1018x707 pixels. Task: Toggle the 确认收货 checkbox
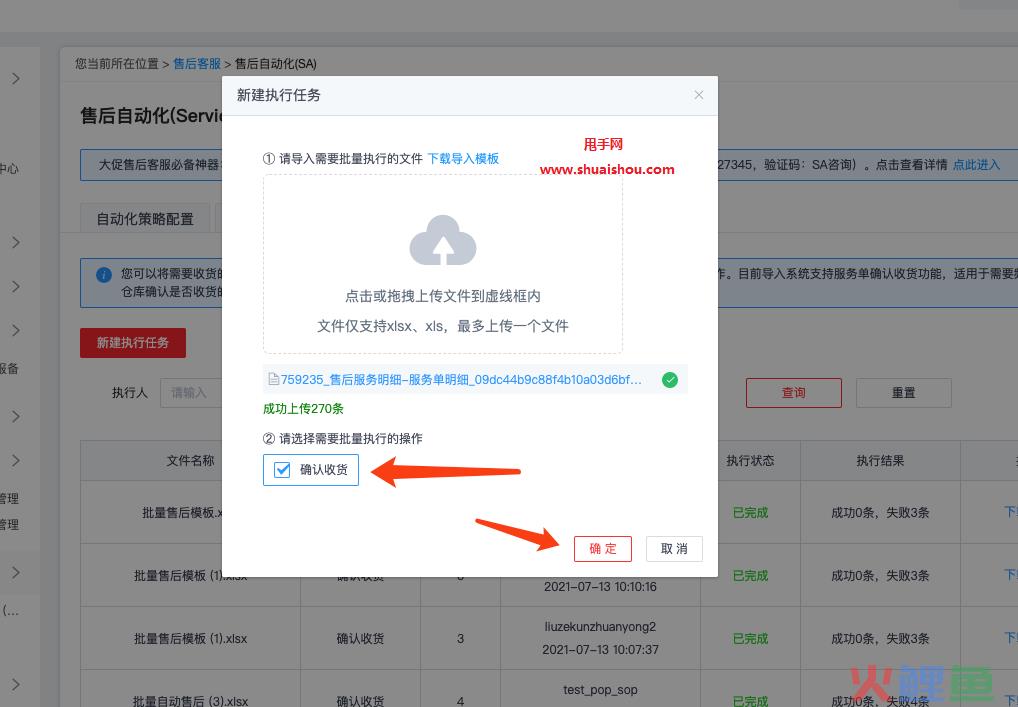pyautogui.click(x=283, y=470)
